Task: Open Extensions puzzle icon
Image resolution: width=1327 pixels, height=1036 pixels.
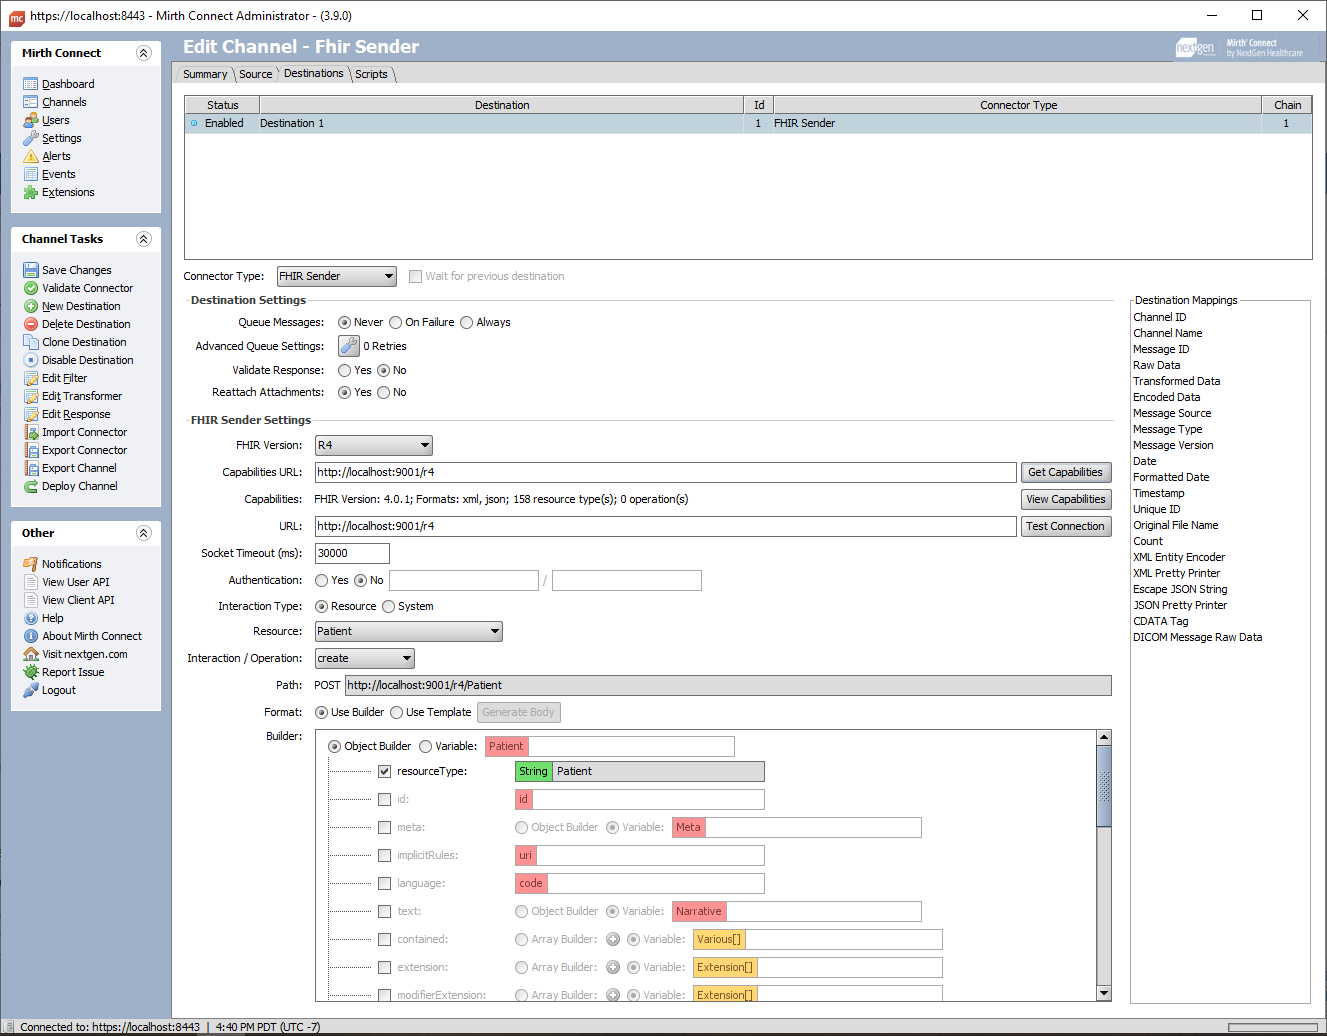Action: 31,192
